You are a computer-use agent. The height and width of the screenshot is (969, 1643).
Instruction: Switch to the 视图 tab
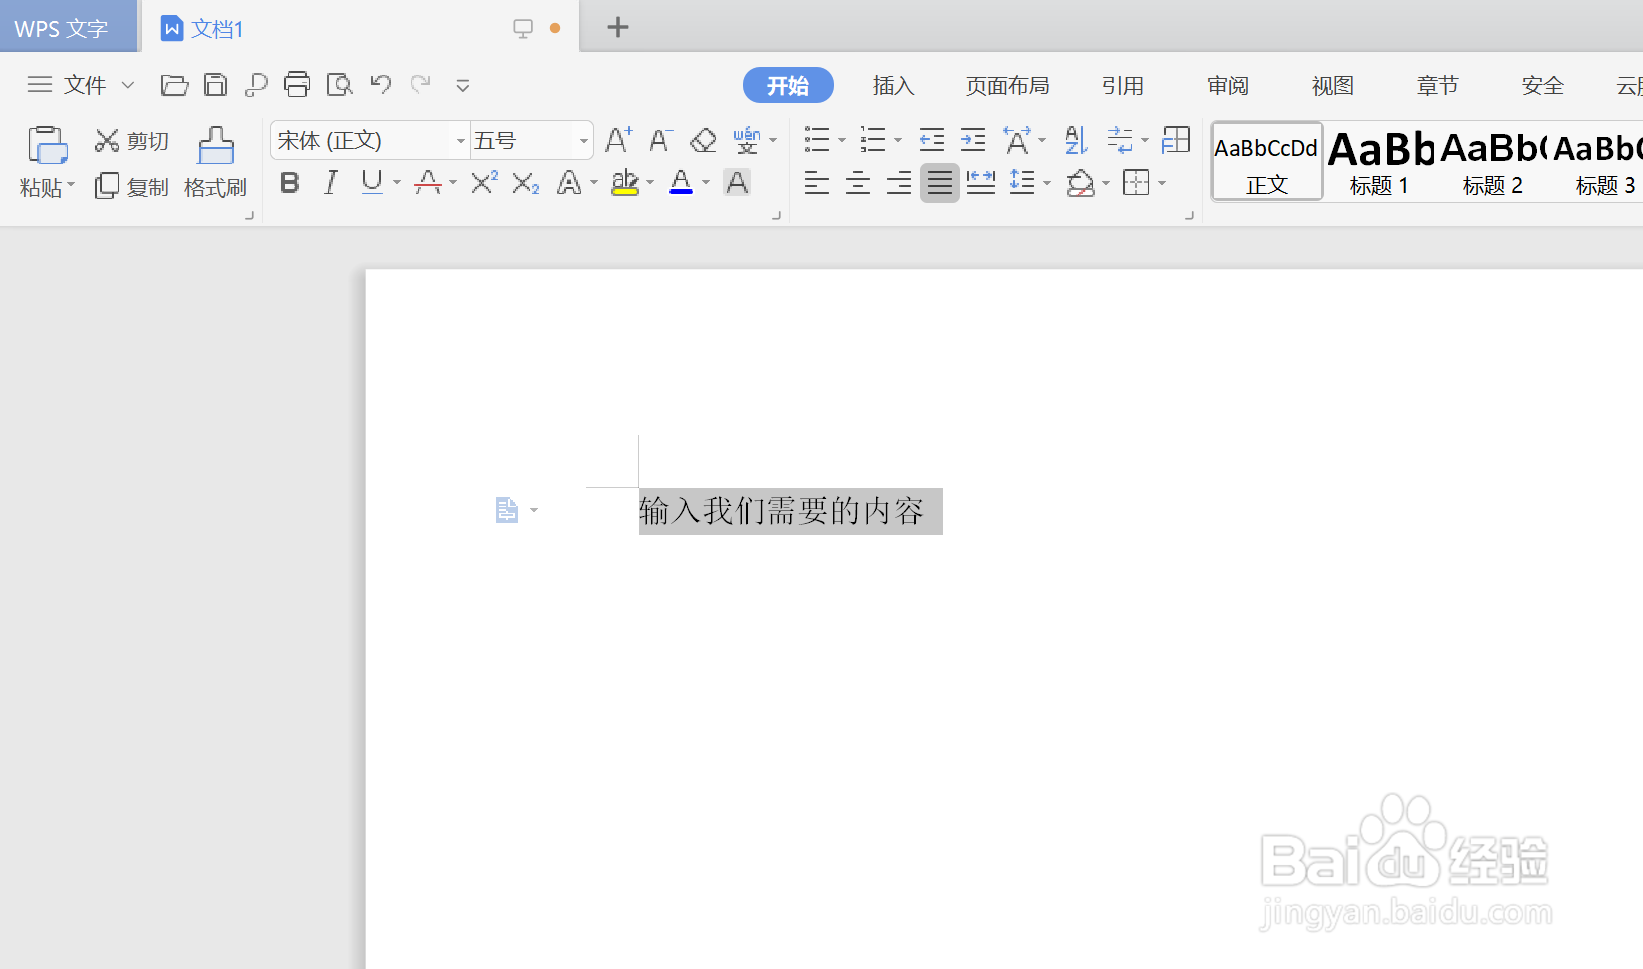tap(1332, 86)
